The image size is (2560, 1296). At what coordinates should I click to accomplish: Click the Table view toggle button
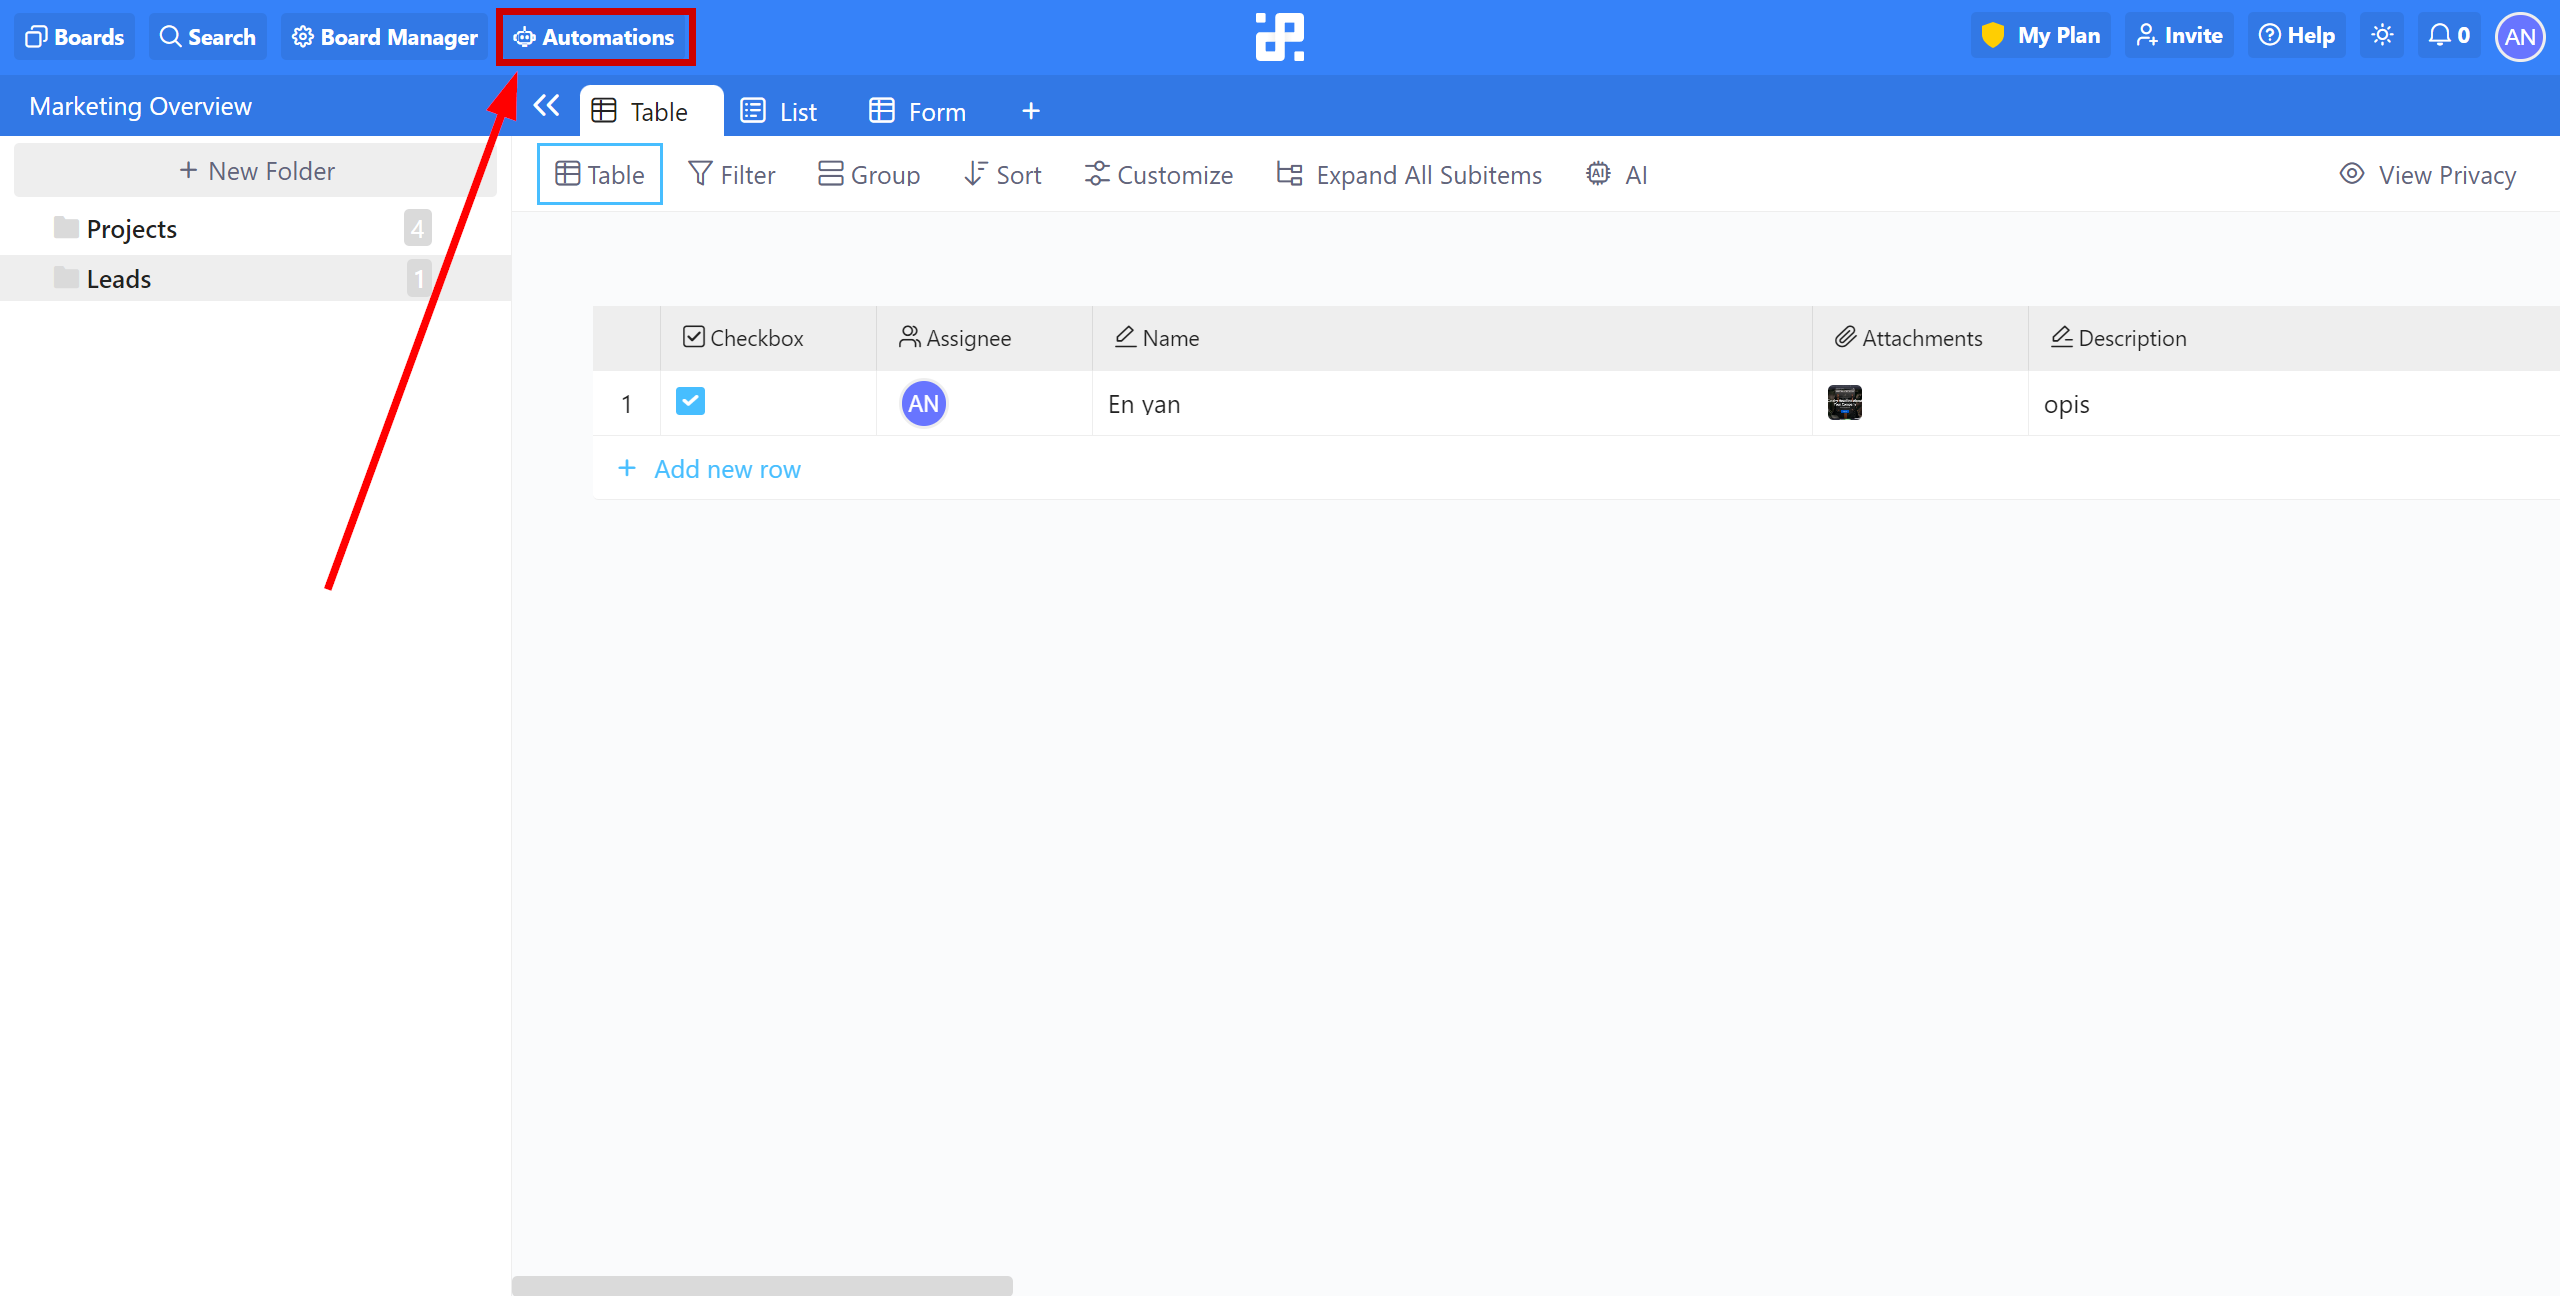(598, 174)
